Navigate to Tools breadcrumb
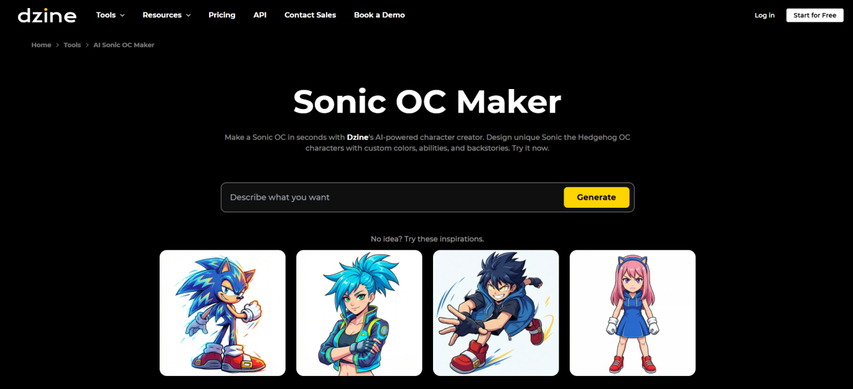Screen dimensions: 853x389 tap(72, 45)
